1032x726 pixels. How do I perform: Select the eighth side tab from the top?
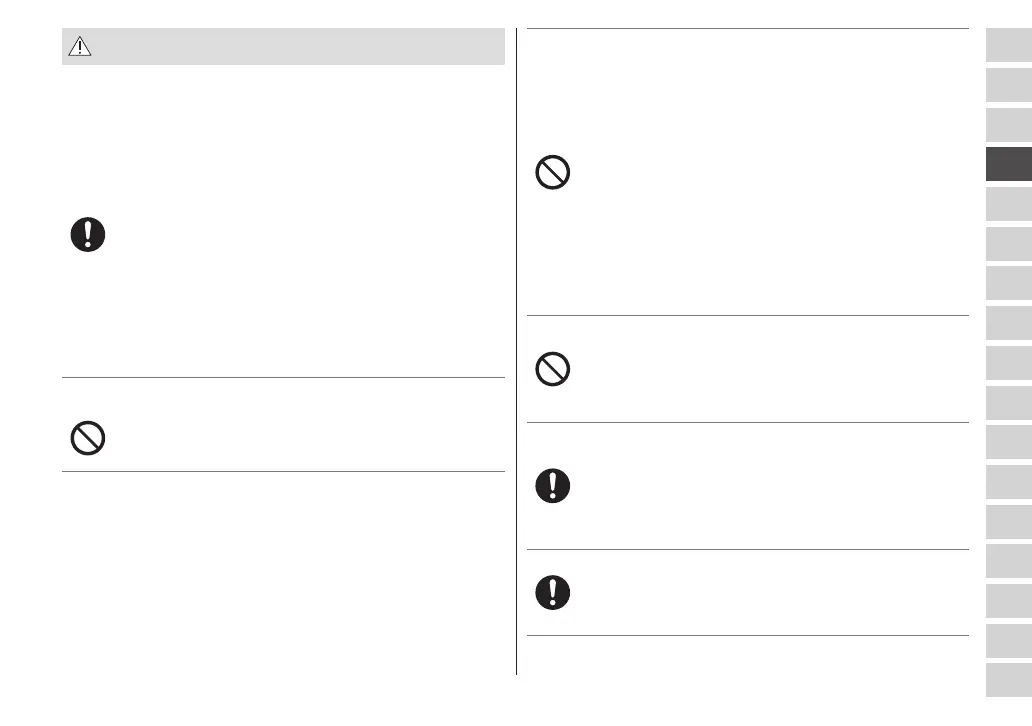pyautogui.click(x=1008, y=324)
